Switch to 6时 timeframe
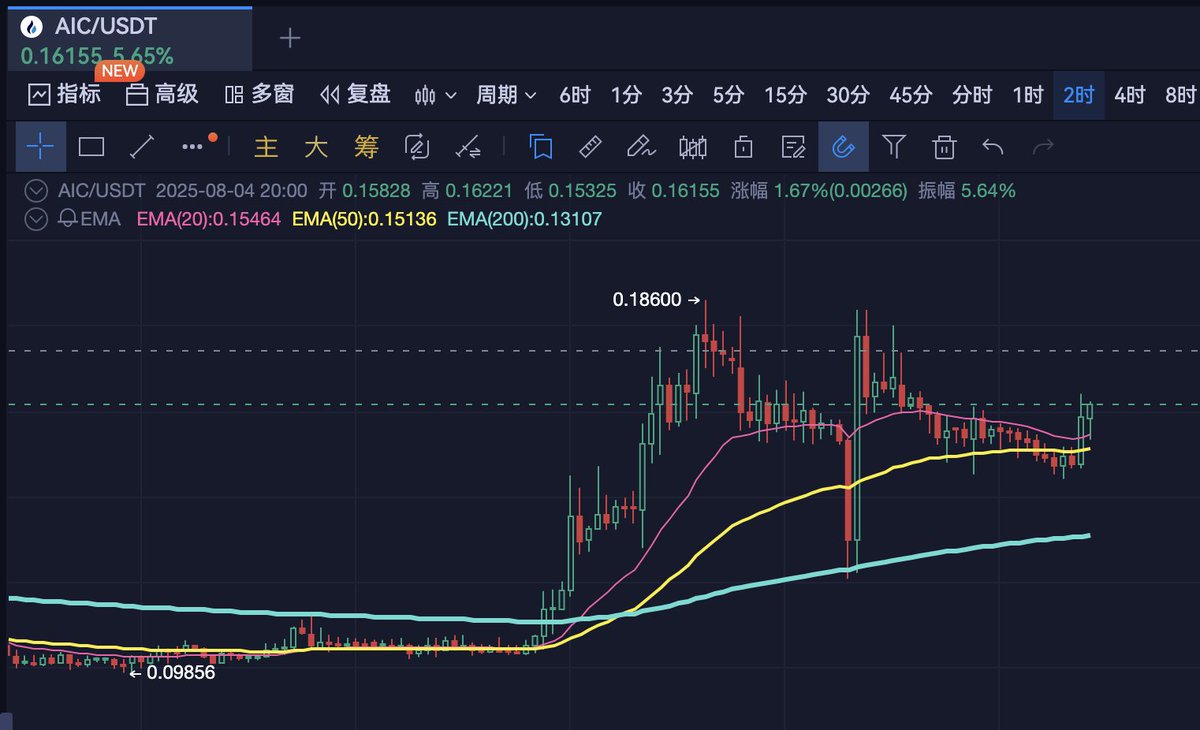Image resolution: width=1200 pixels, height=730 pixels. tap(575, 95)
